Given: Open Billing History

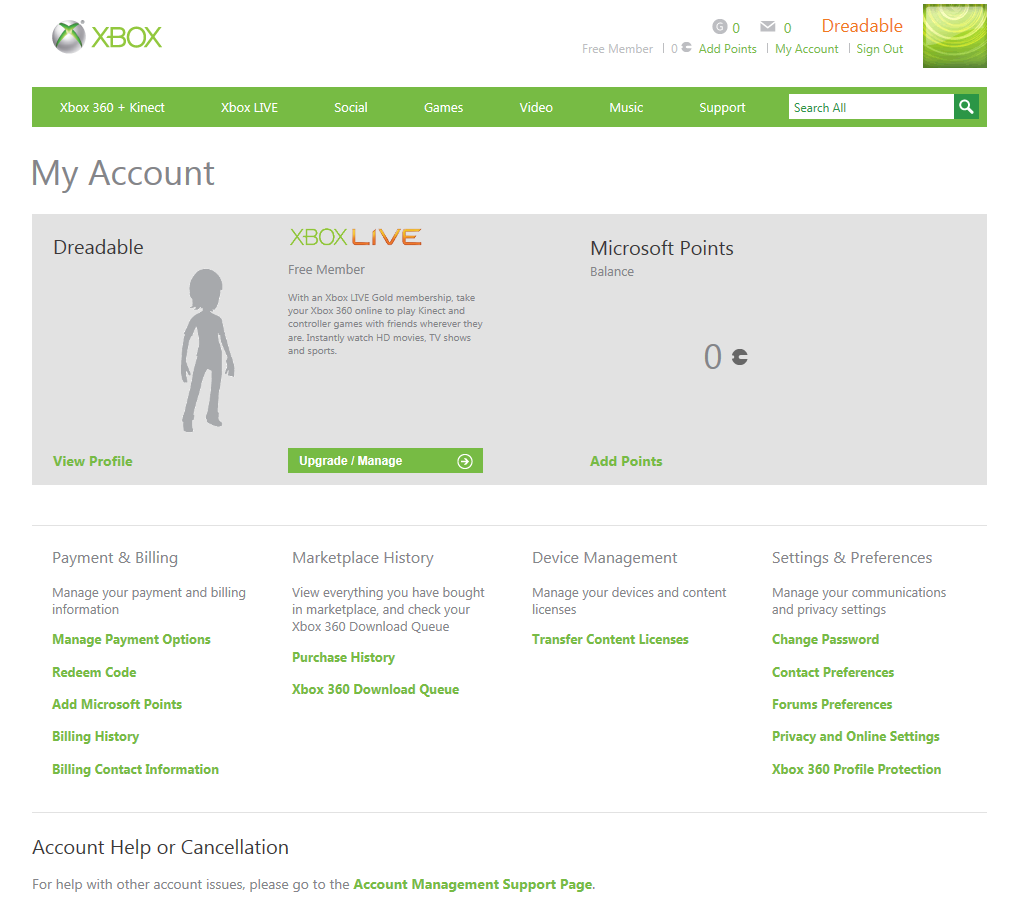Looking at the screenshot, I should tap(96, 737).
